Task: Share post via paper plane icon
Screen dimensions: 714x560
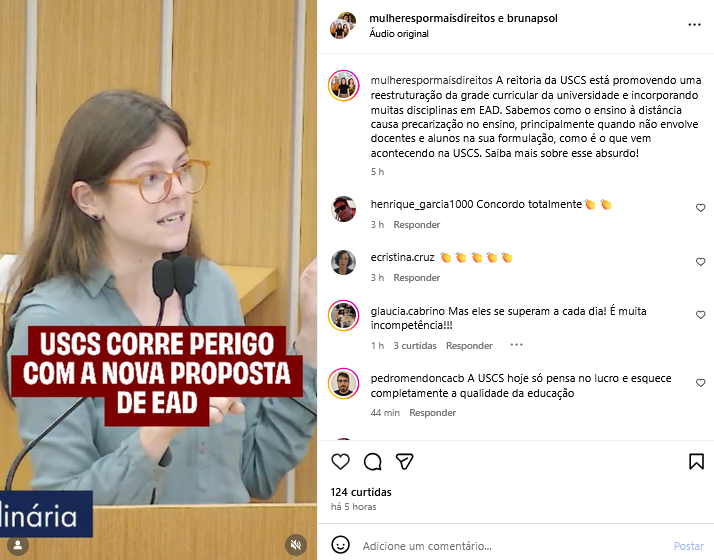Action: (404, 462)
